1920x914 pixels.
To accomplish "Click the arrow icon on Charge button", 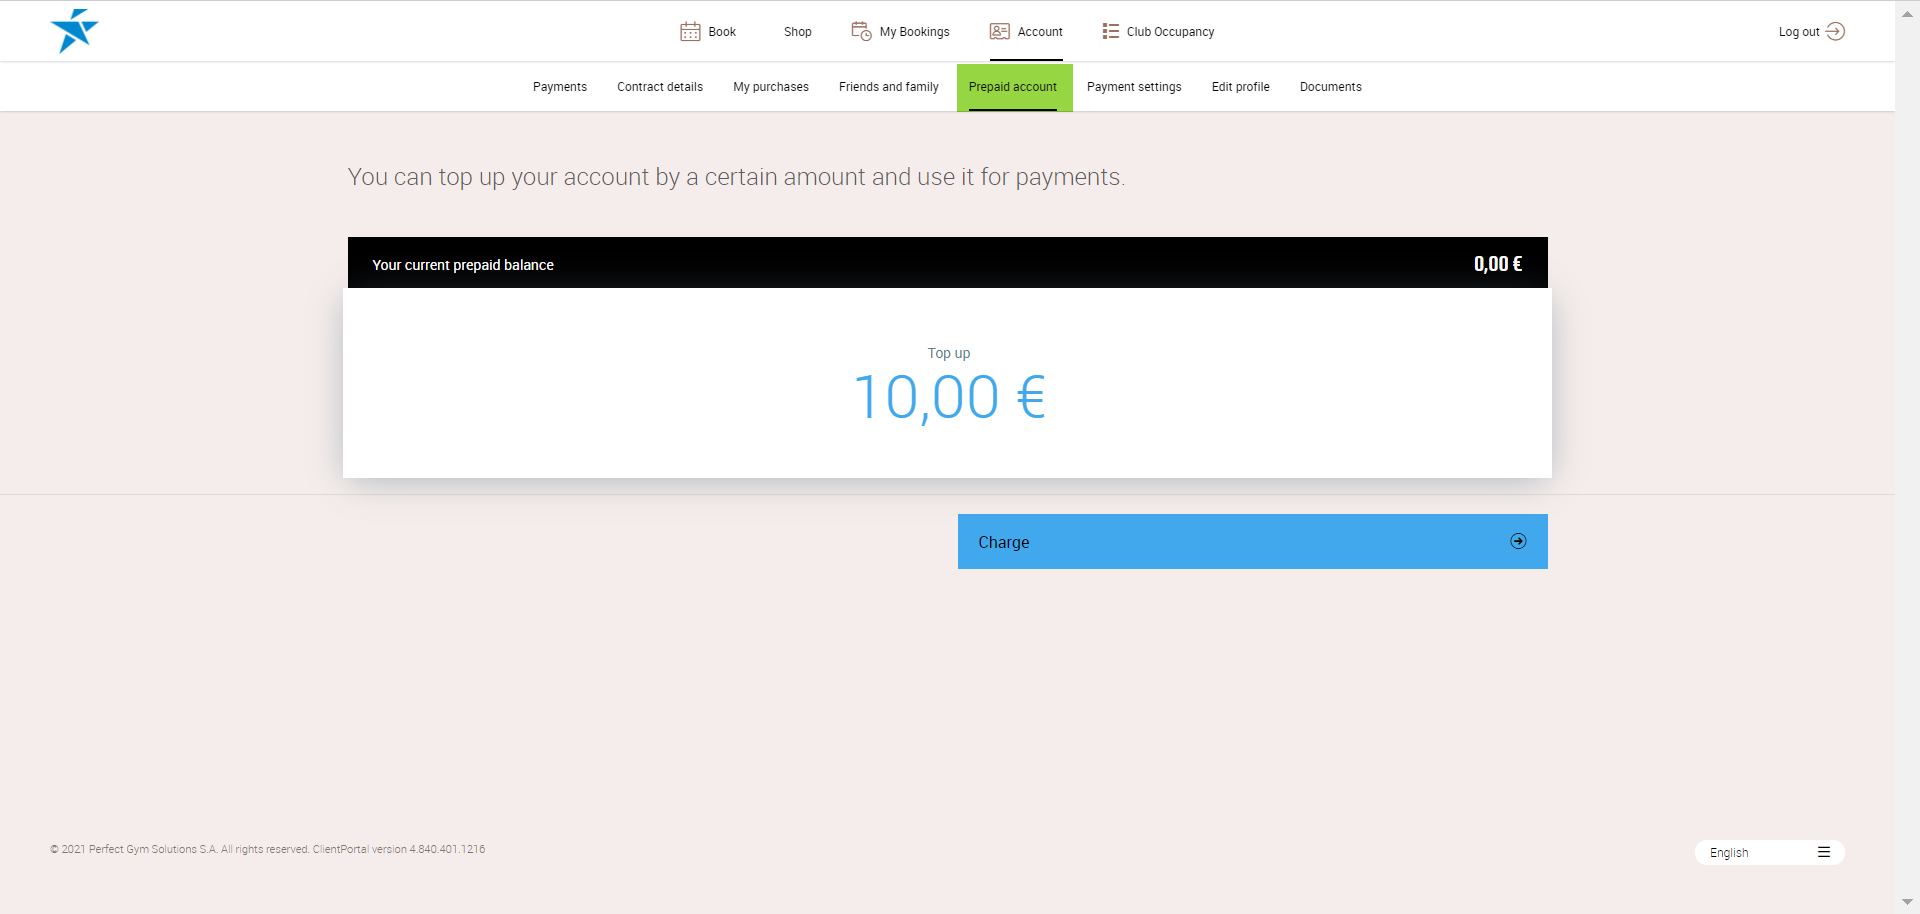I will click(x=1518, y=541).
